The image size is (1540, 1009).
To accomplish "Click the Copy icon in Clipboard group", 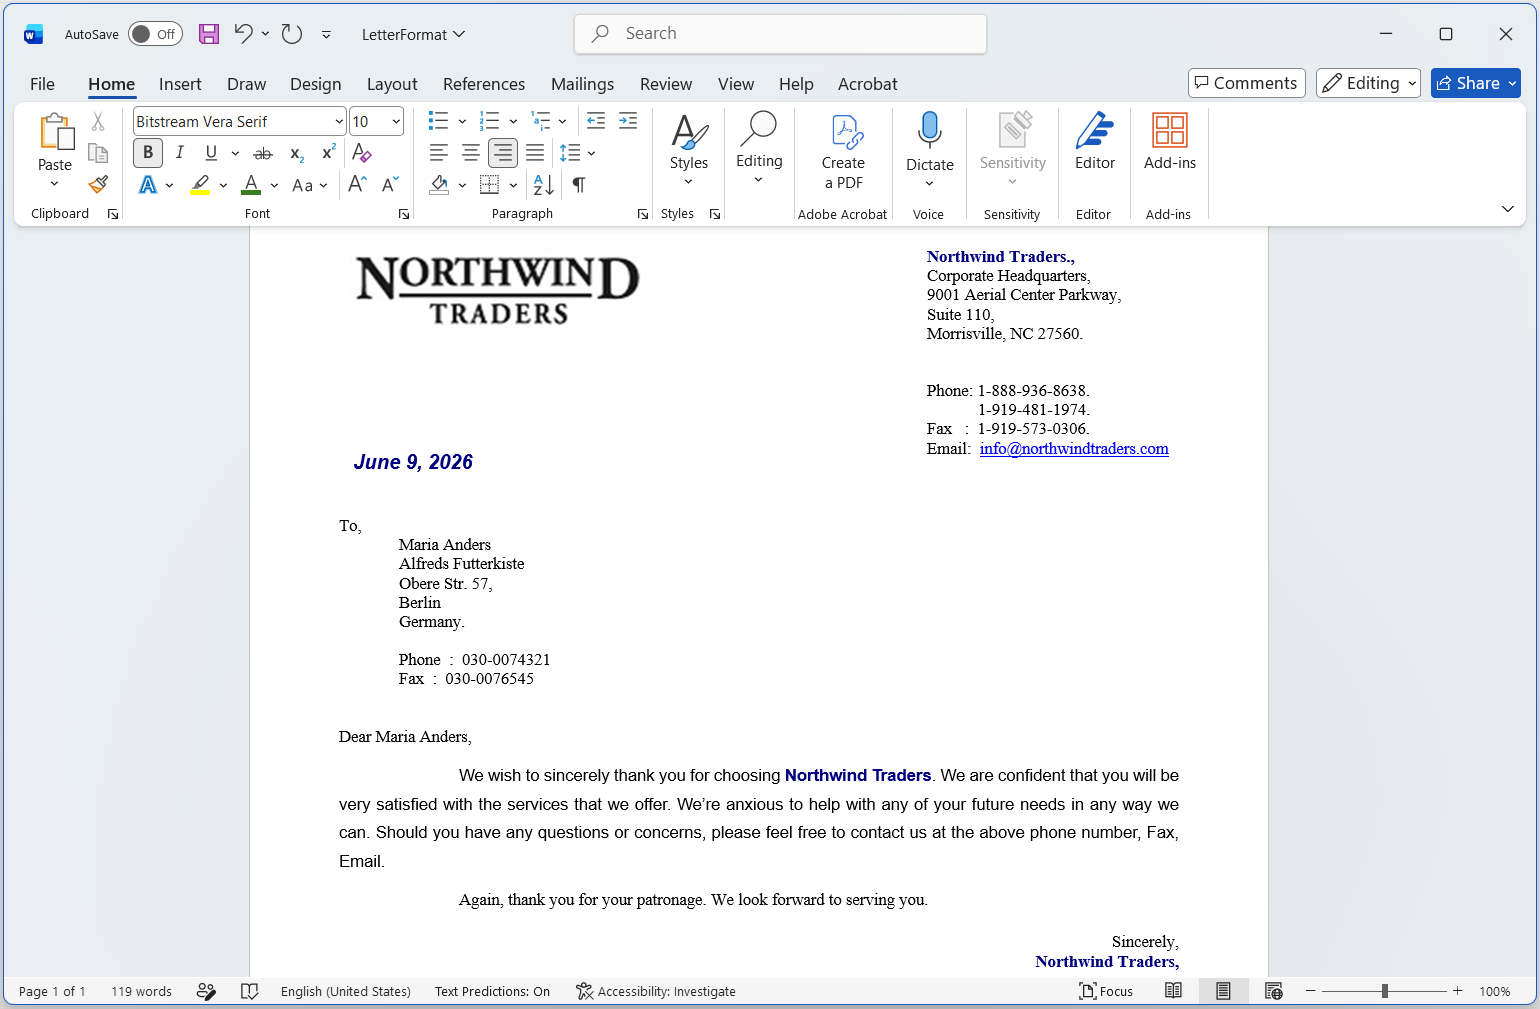I will click(98, 153).
